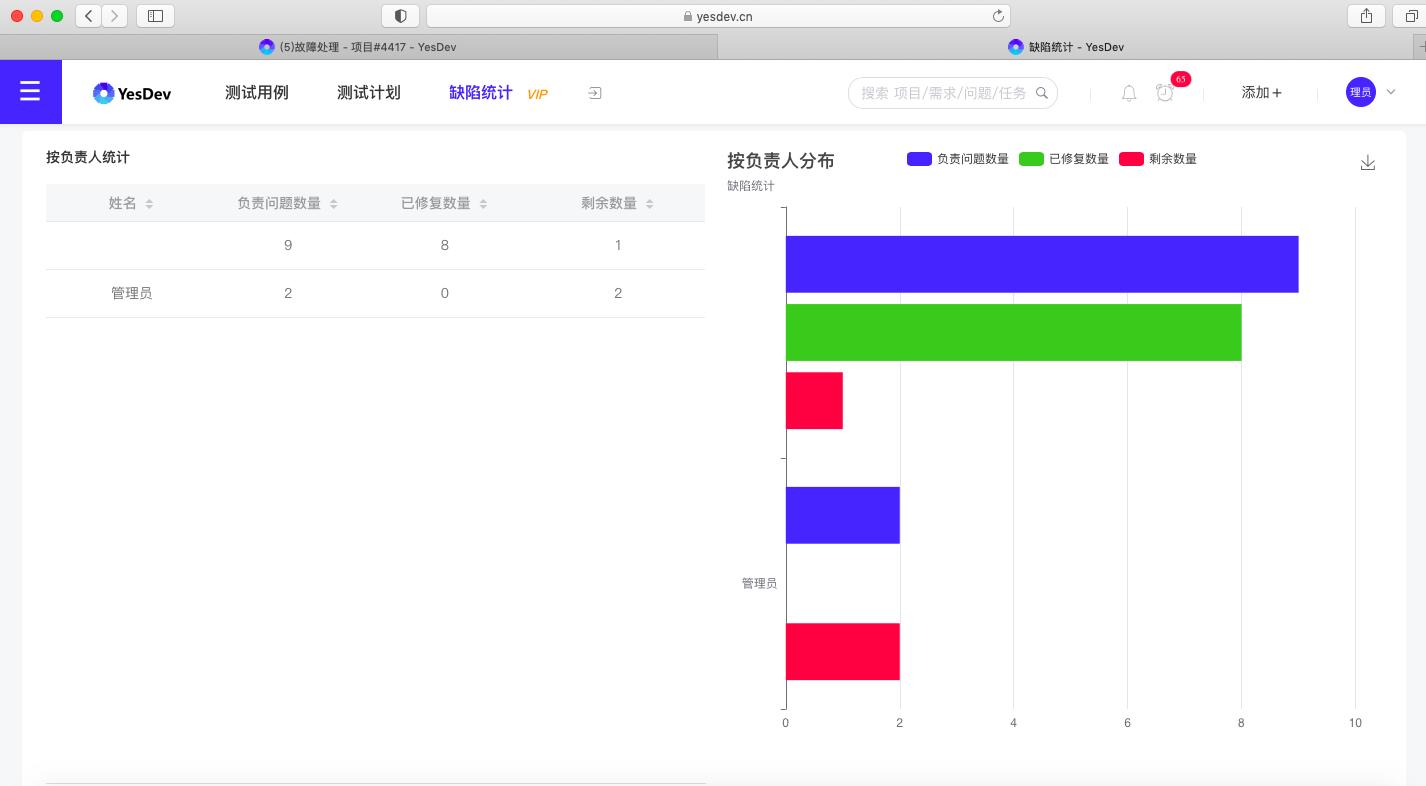Download the 按负责人分布 chart image
1426x786 pixels.
click(x=1367, y=161)
